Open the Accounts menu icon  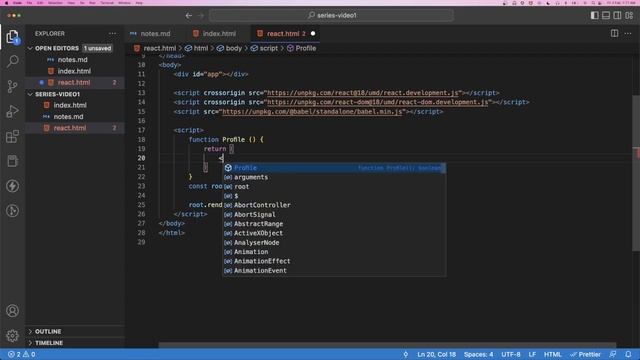(12, 311)
